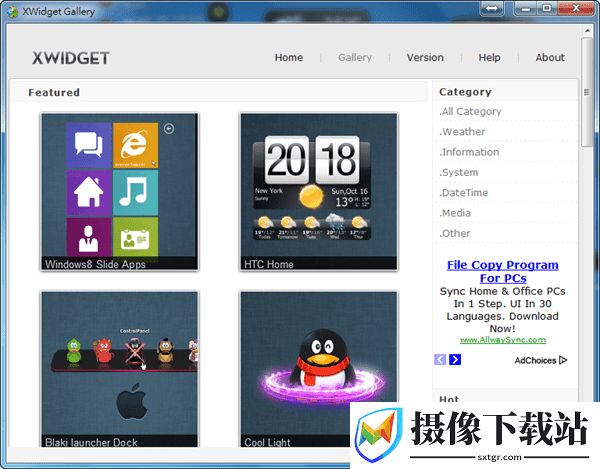Click the XWidget Gallery title bar icon
This screenshot has height=469, width=600.
[x=13, y=11]
